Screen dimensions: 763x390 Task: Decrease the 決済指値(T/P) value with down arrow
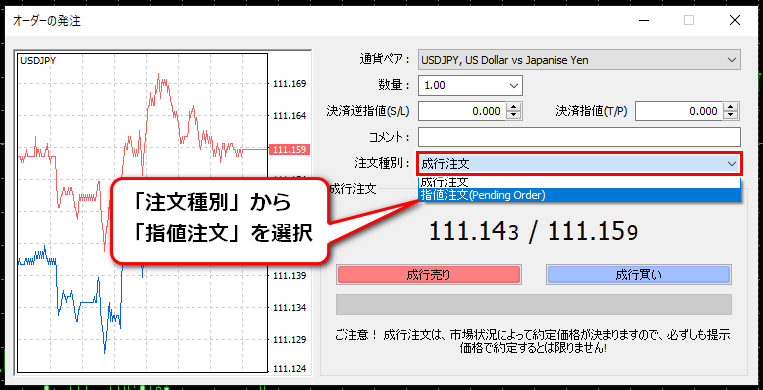(731, 116)
